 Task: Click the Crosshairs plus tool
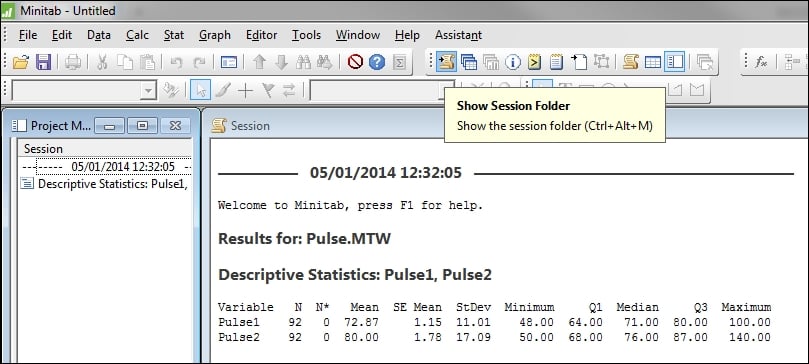[x=245, y=90]
